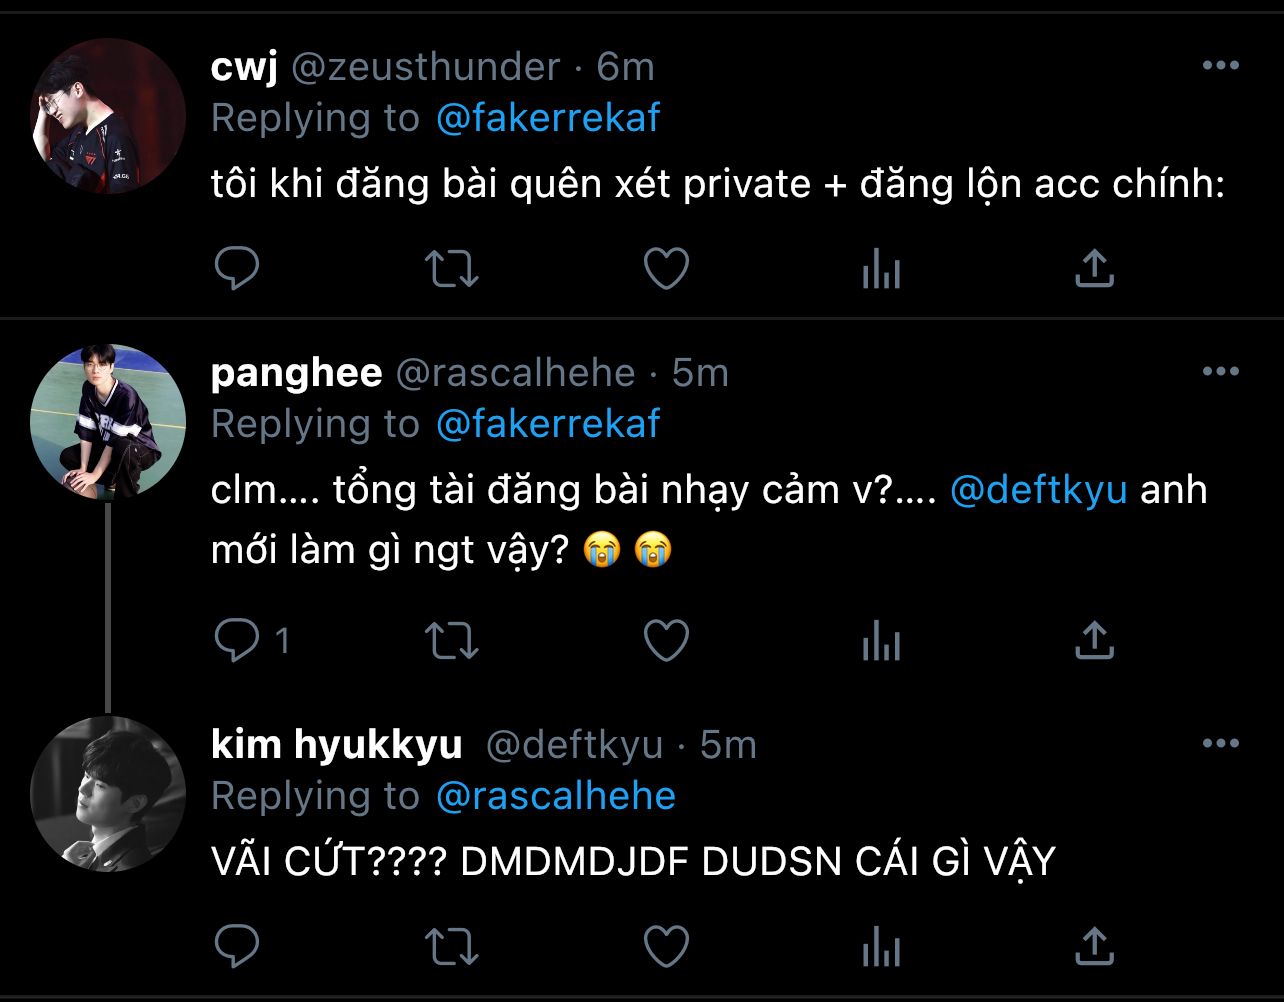
Task: Open reply thread on panghee's tweet
Action: click(x=252, y=641)
